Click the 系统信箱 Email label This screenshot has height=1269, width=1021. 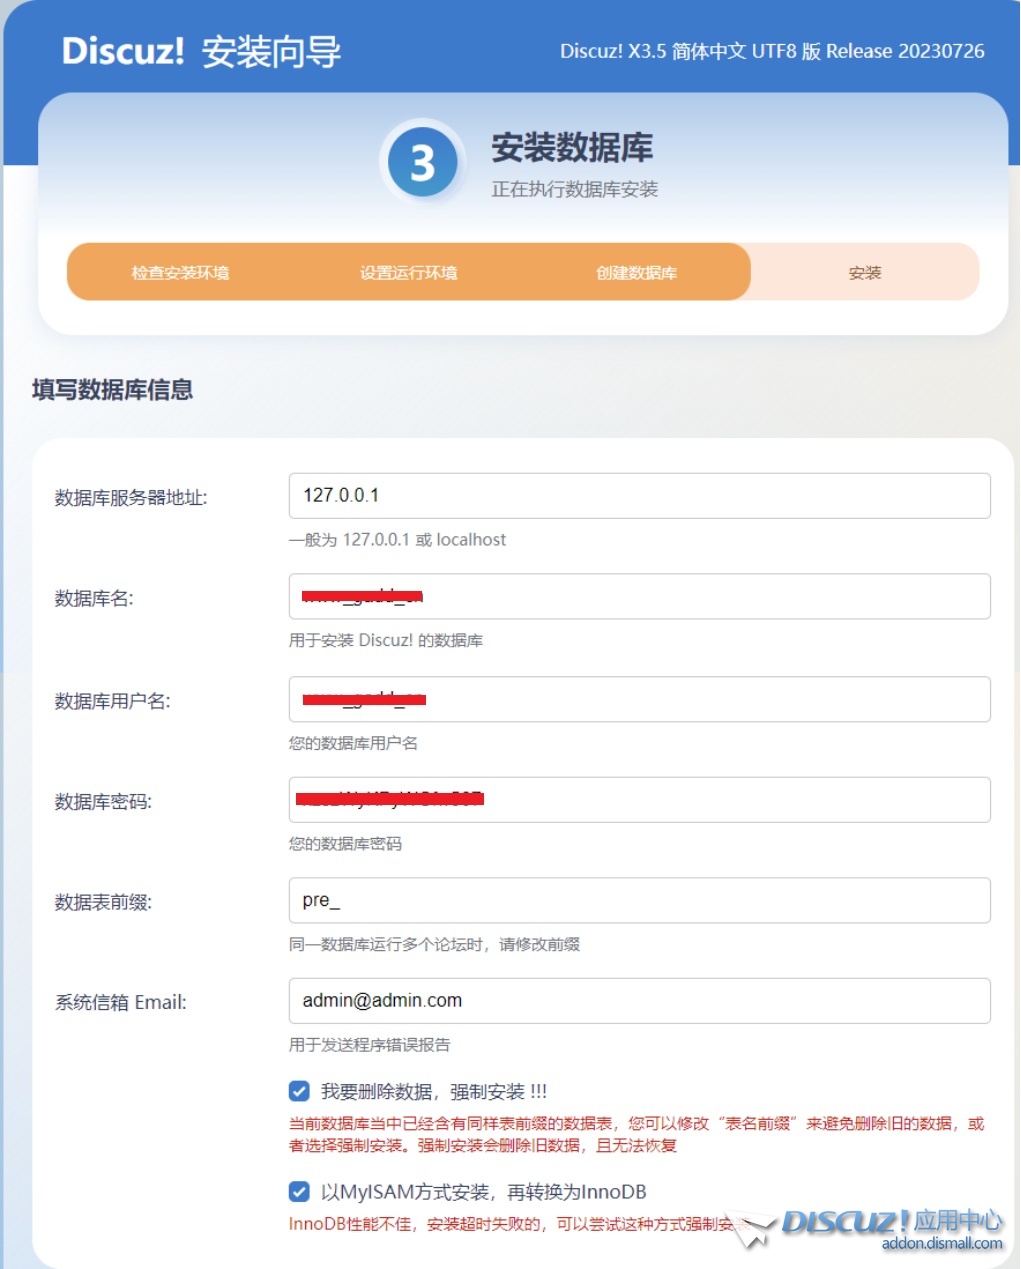[121, 1002]
